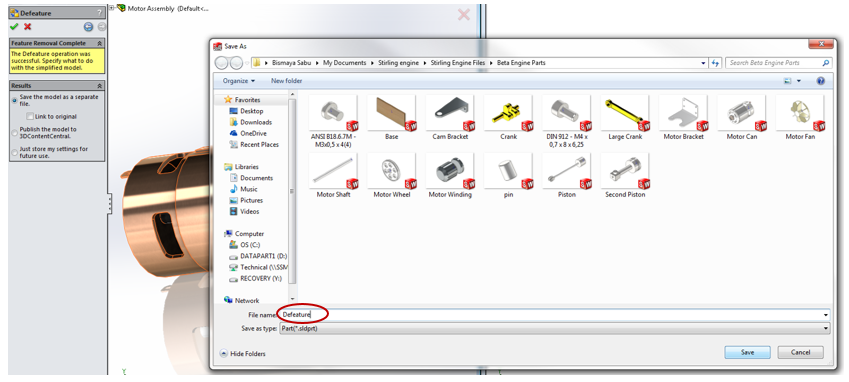Open the DATAPART1 (D:) drive
This screenshot has height=382, width=849.
coord(258,256)
